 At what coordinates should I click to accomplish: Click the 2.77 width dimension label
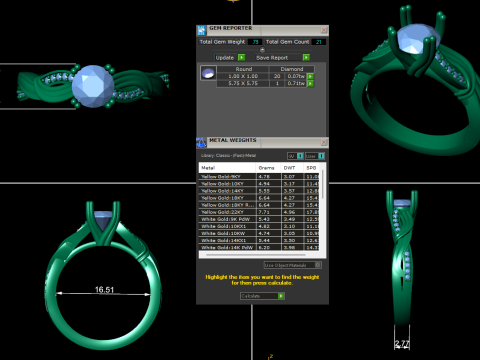pyautogui.click(x=402, y=343)
